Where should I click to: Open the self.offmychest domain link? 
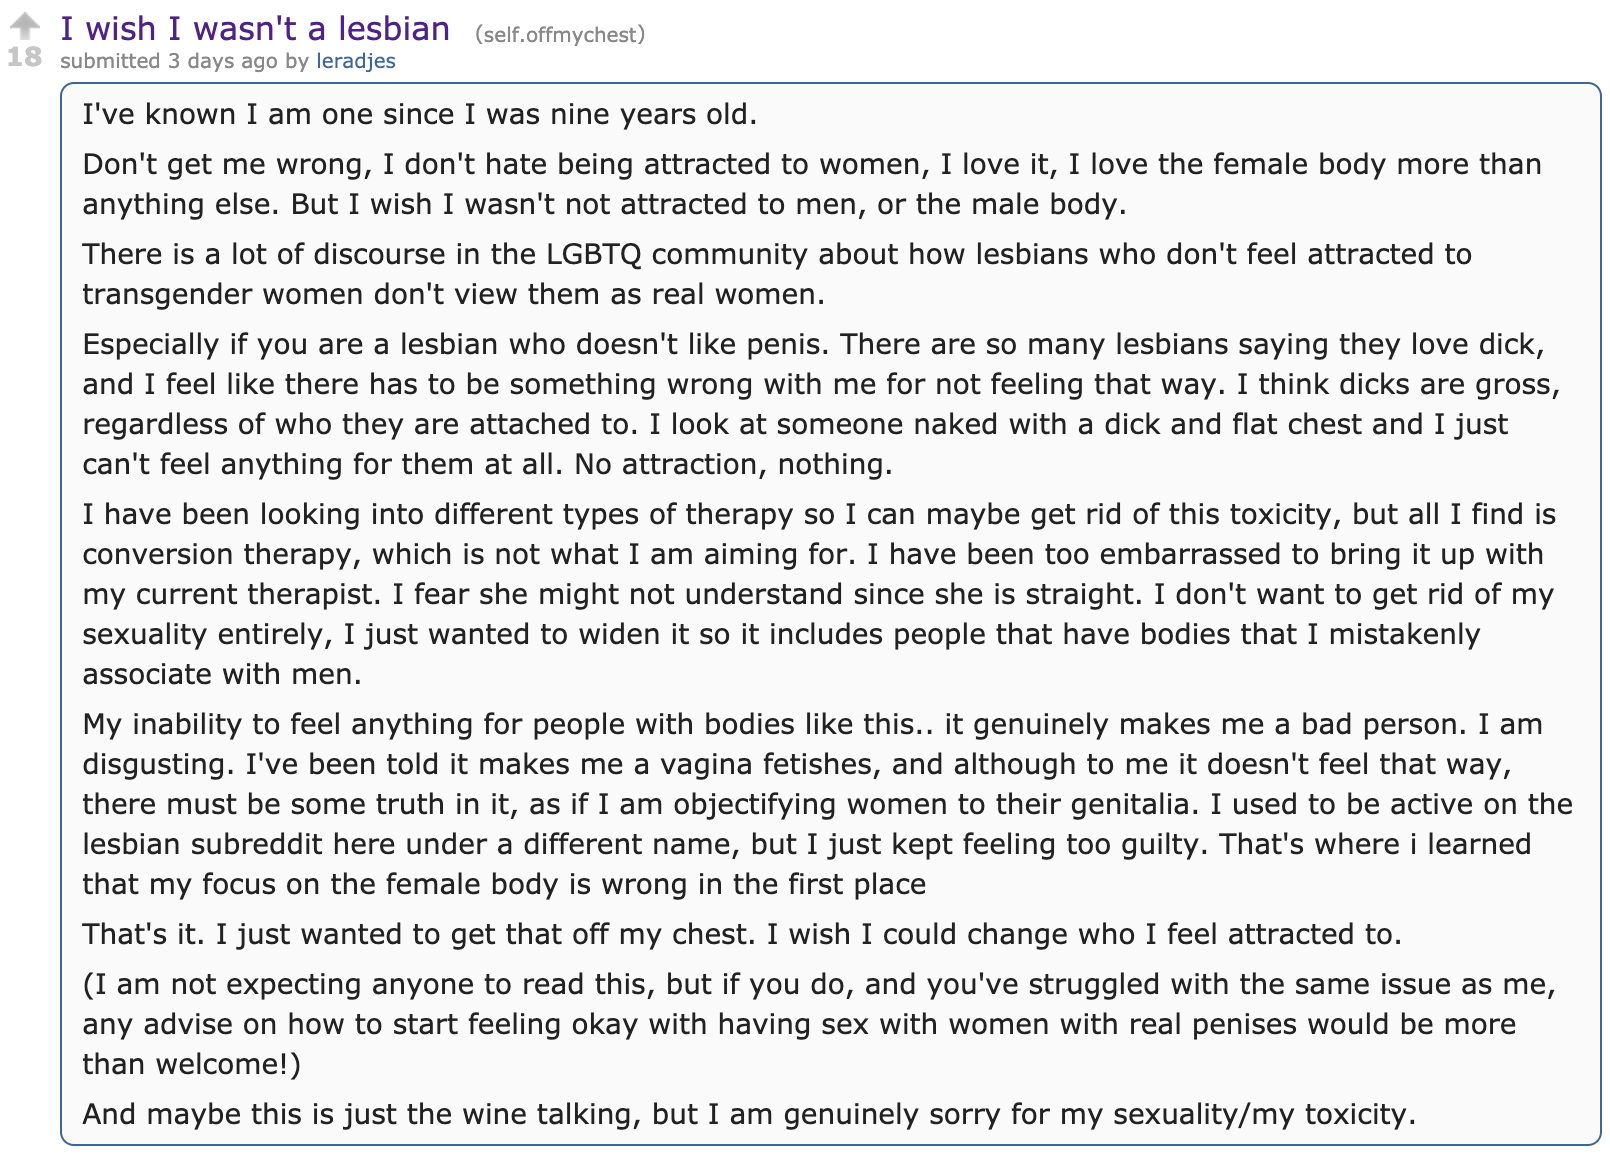coord(560,35)
